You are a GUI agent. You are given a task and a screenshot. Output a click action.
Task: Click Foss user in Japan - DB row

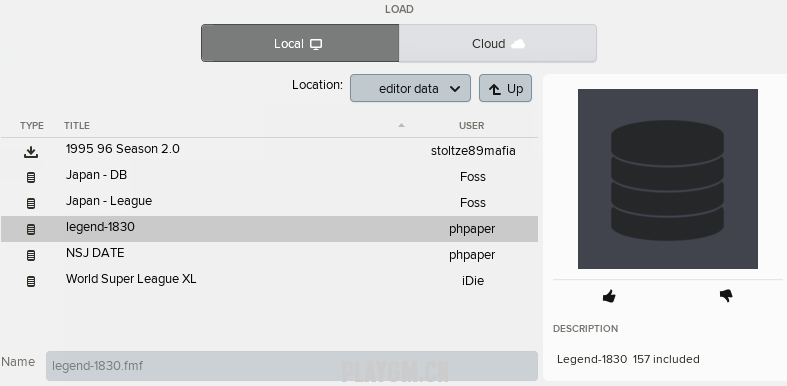473,177
